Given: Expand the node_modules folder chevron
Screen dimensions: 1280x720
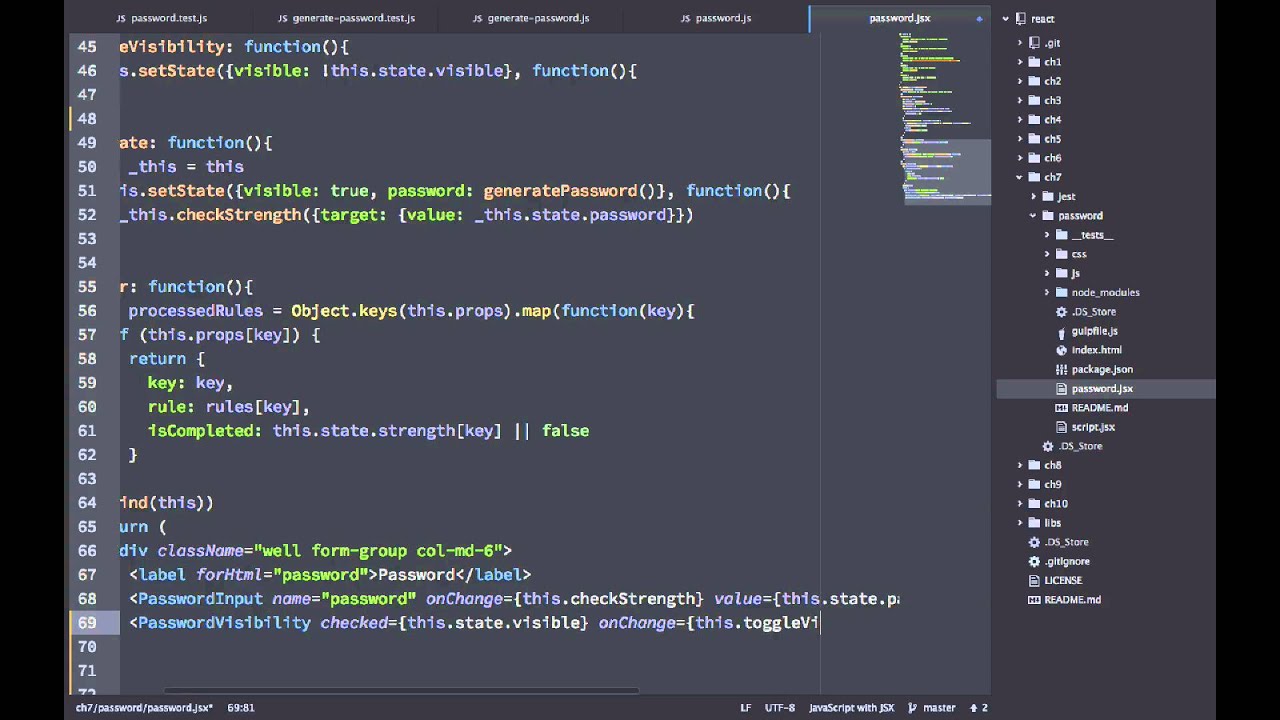Looking at the screenshot, I should pos(1047,292).
